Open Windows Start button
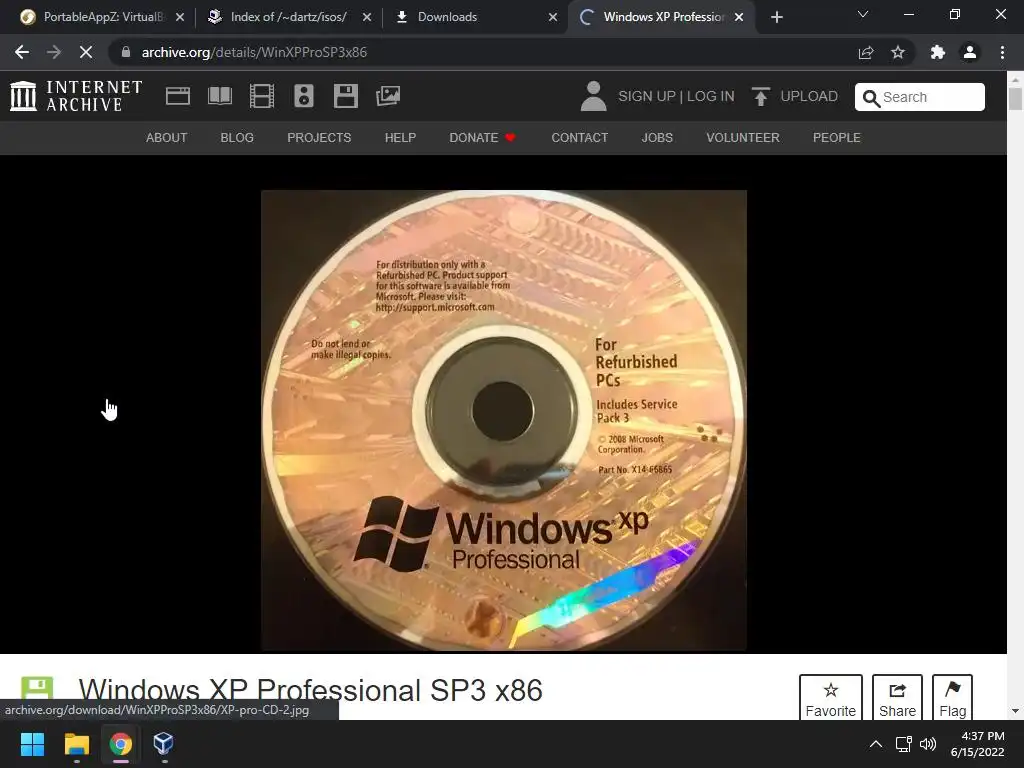This screenshot has width=1024, height=768. click(32, 743)
